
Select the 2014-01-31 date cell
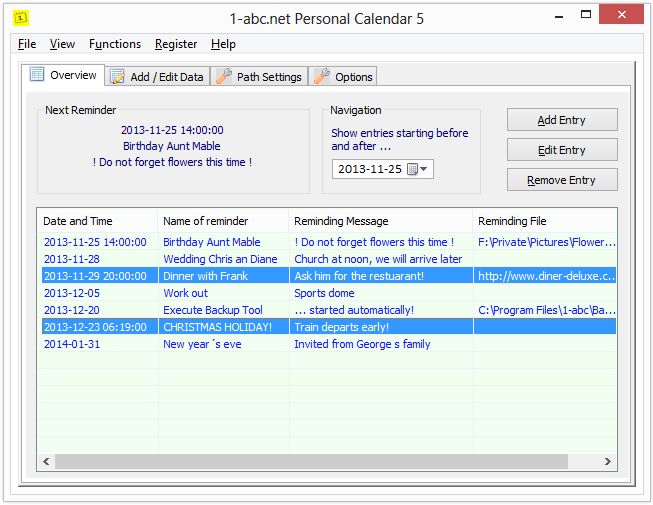click(72, 344)
